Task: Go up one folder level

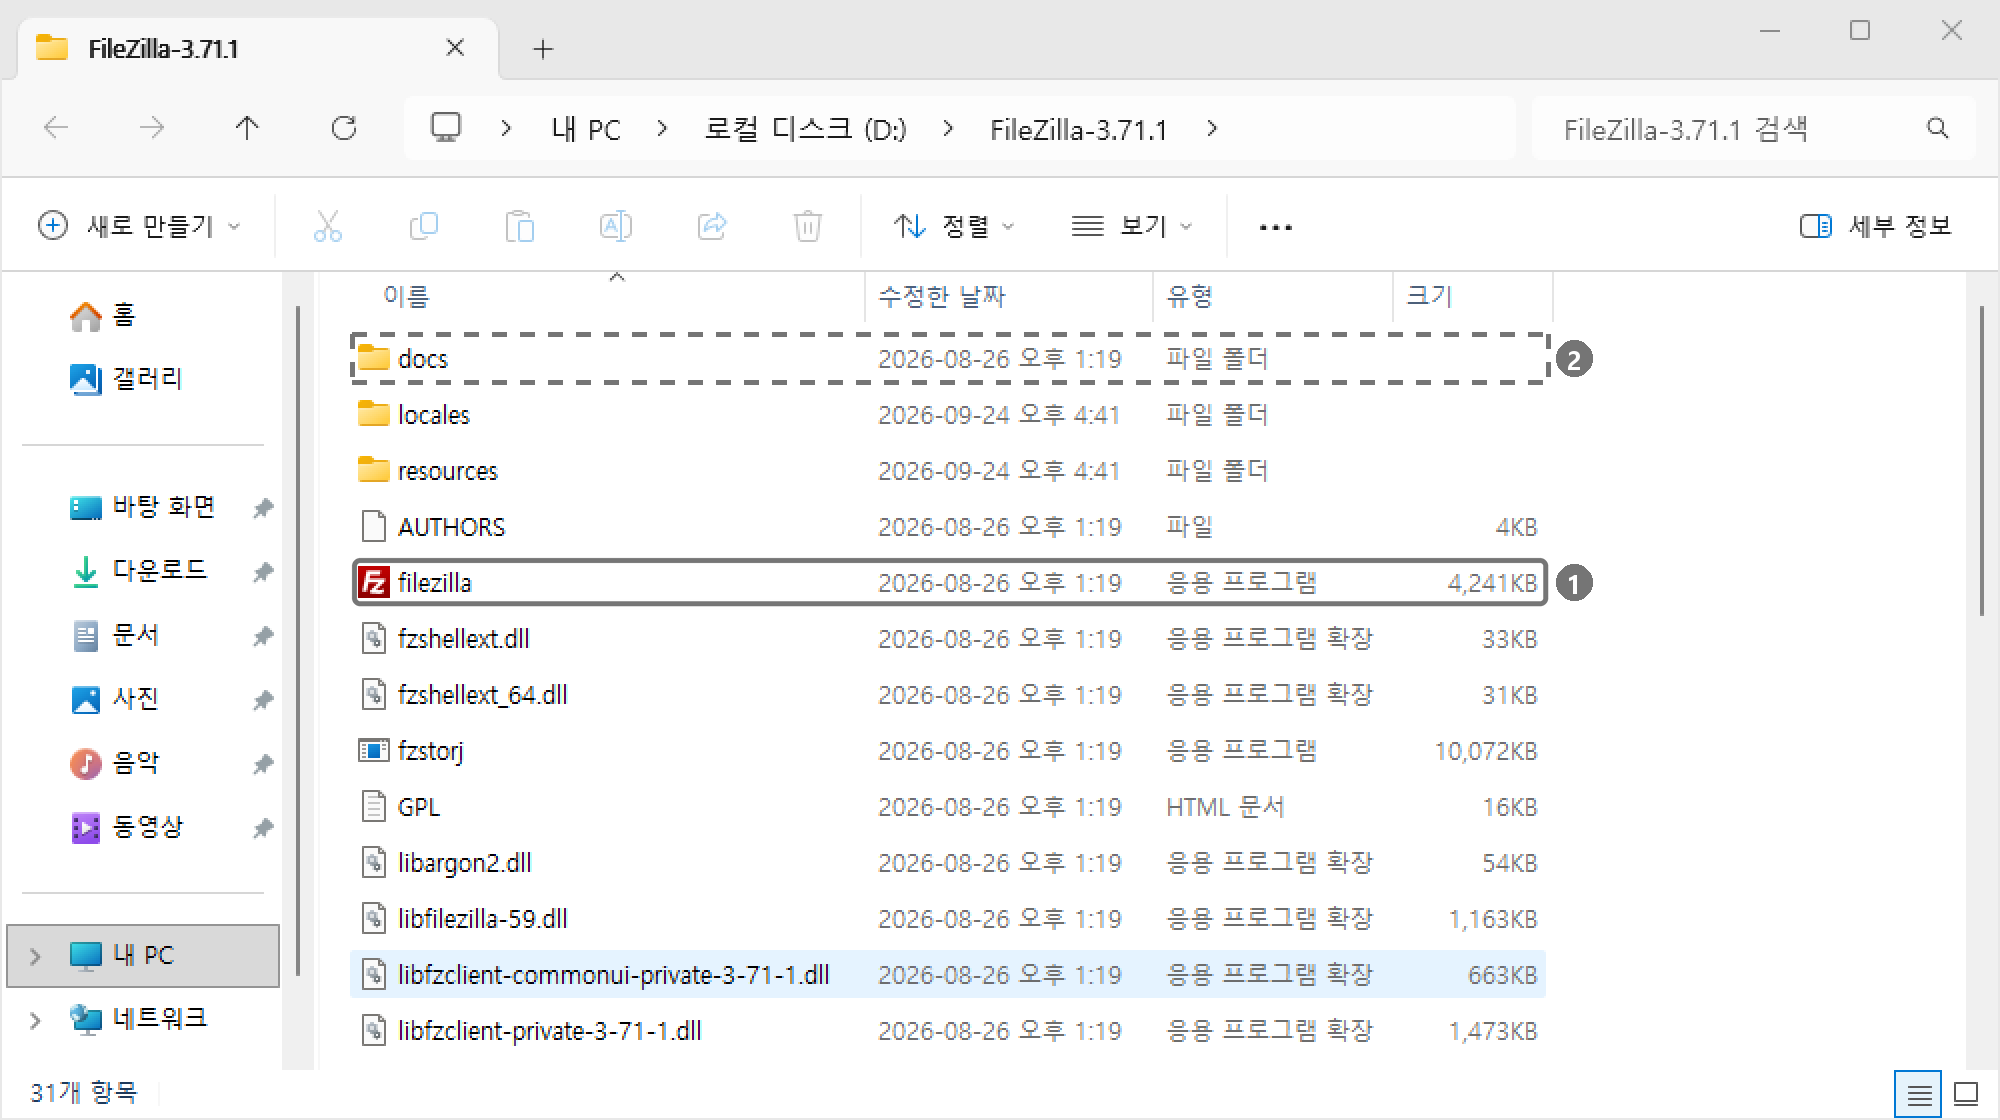Action: tap(247, 128)
